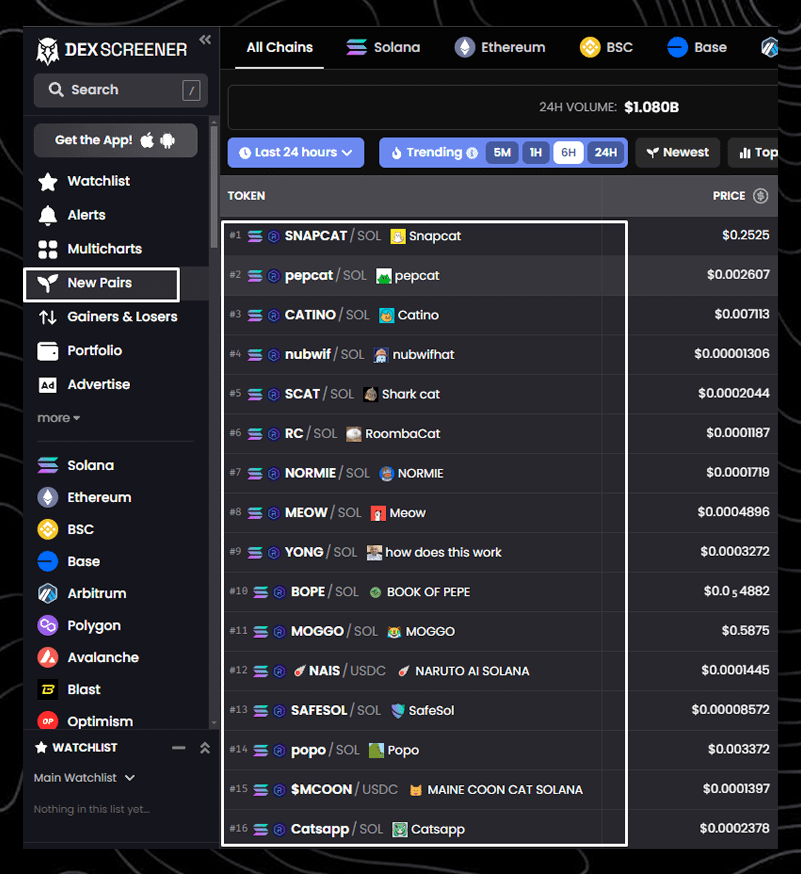Click the Shark cat token logo
The image size is (801, 874).
click(371, 395)
